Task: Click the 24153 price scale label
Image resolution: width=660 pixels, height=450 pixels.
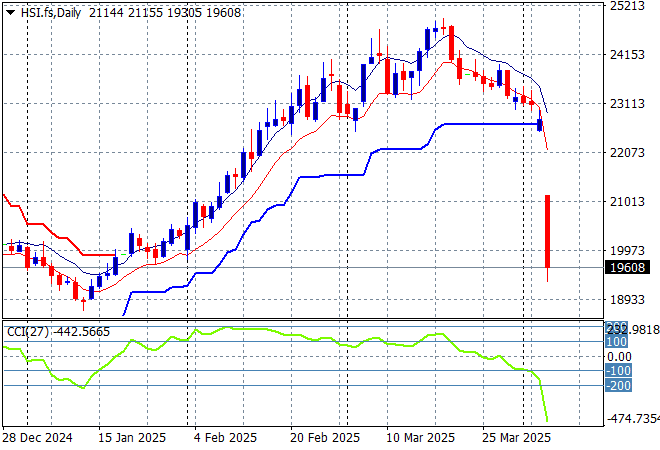Action: point(628,54)
